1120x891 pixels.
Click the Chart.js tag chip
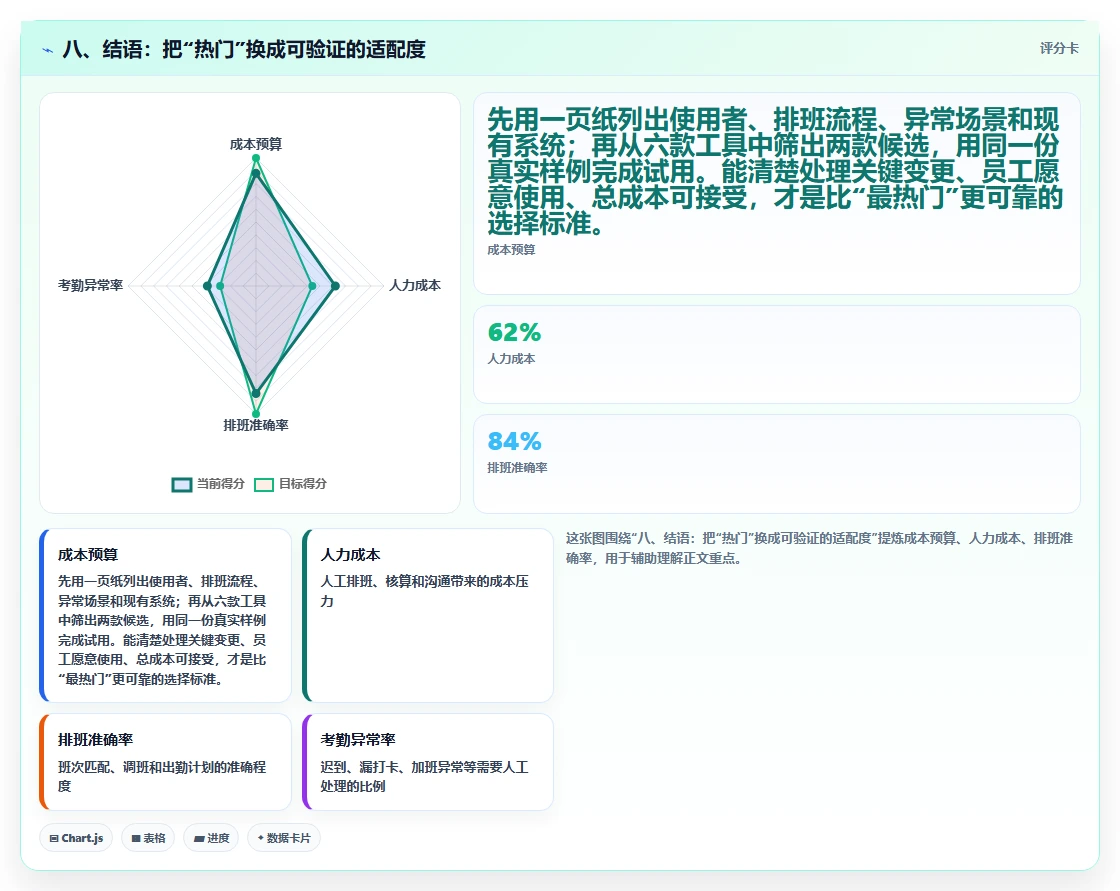coord(76,838)
